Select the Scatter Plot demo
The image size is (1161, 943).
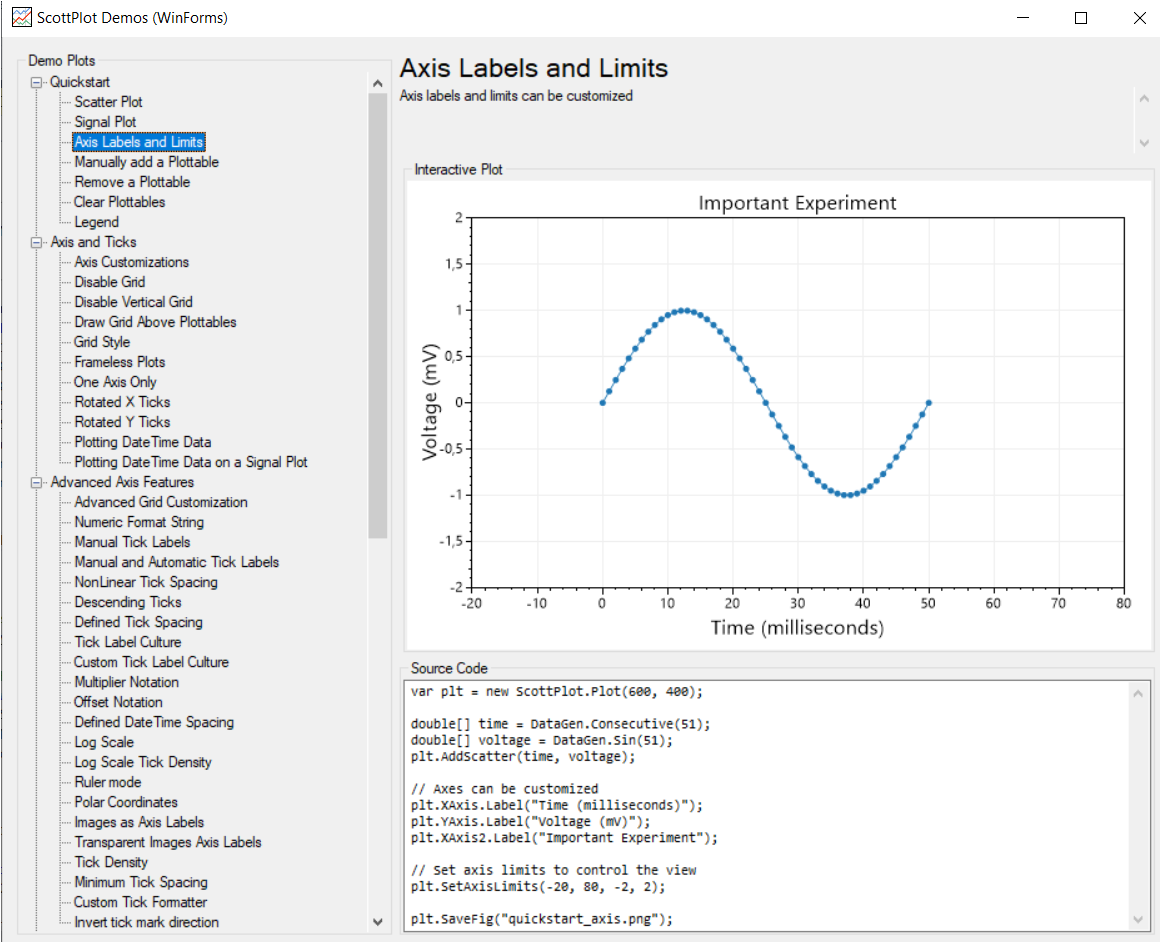(107, 101)
